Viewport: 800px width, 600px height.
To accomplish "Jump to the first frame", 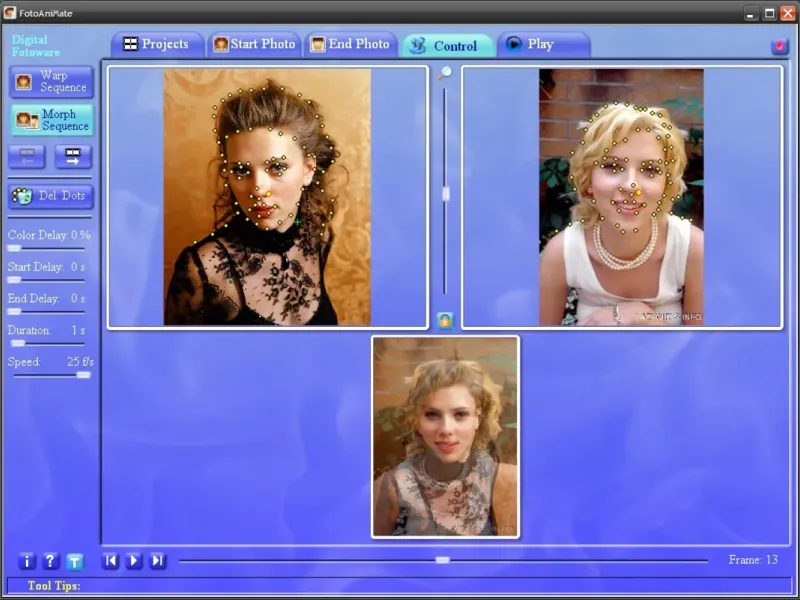I will tap(110, 561).
